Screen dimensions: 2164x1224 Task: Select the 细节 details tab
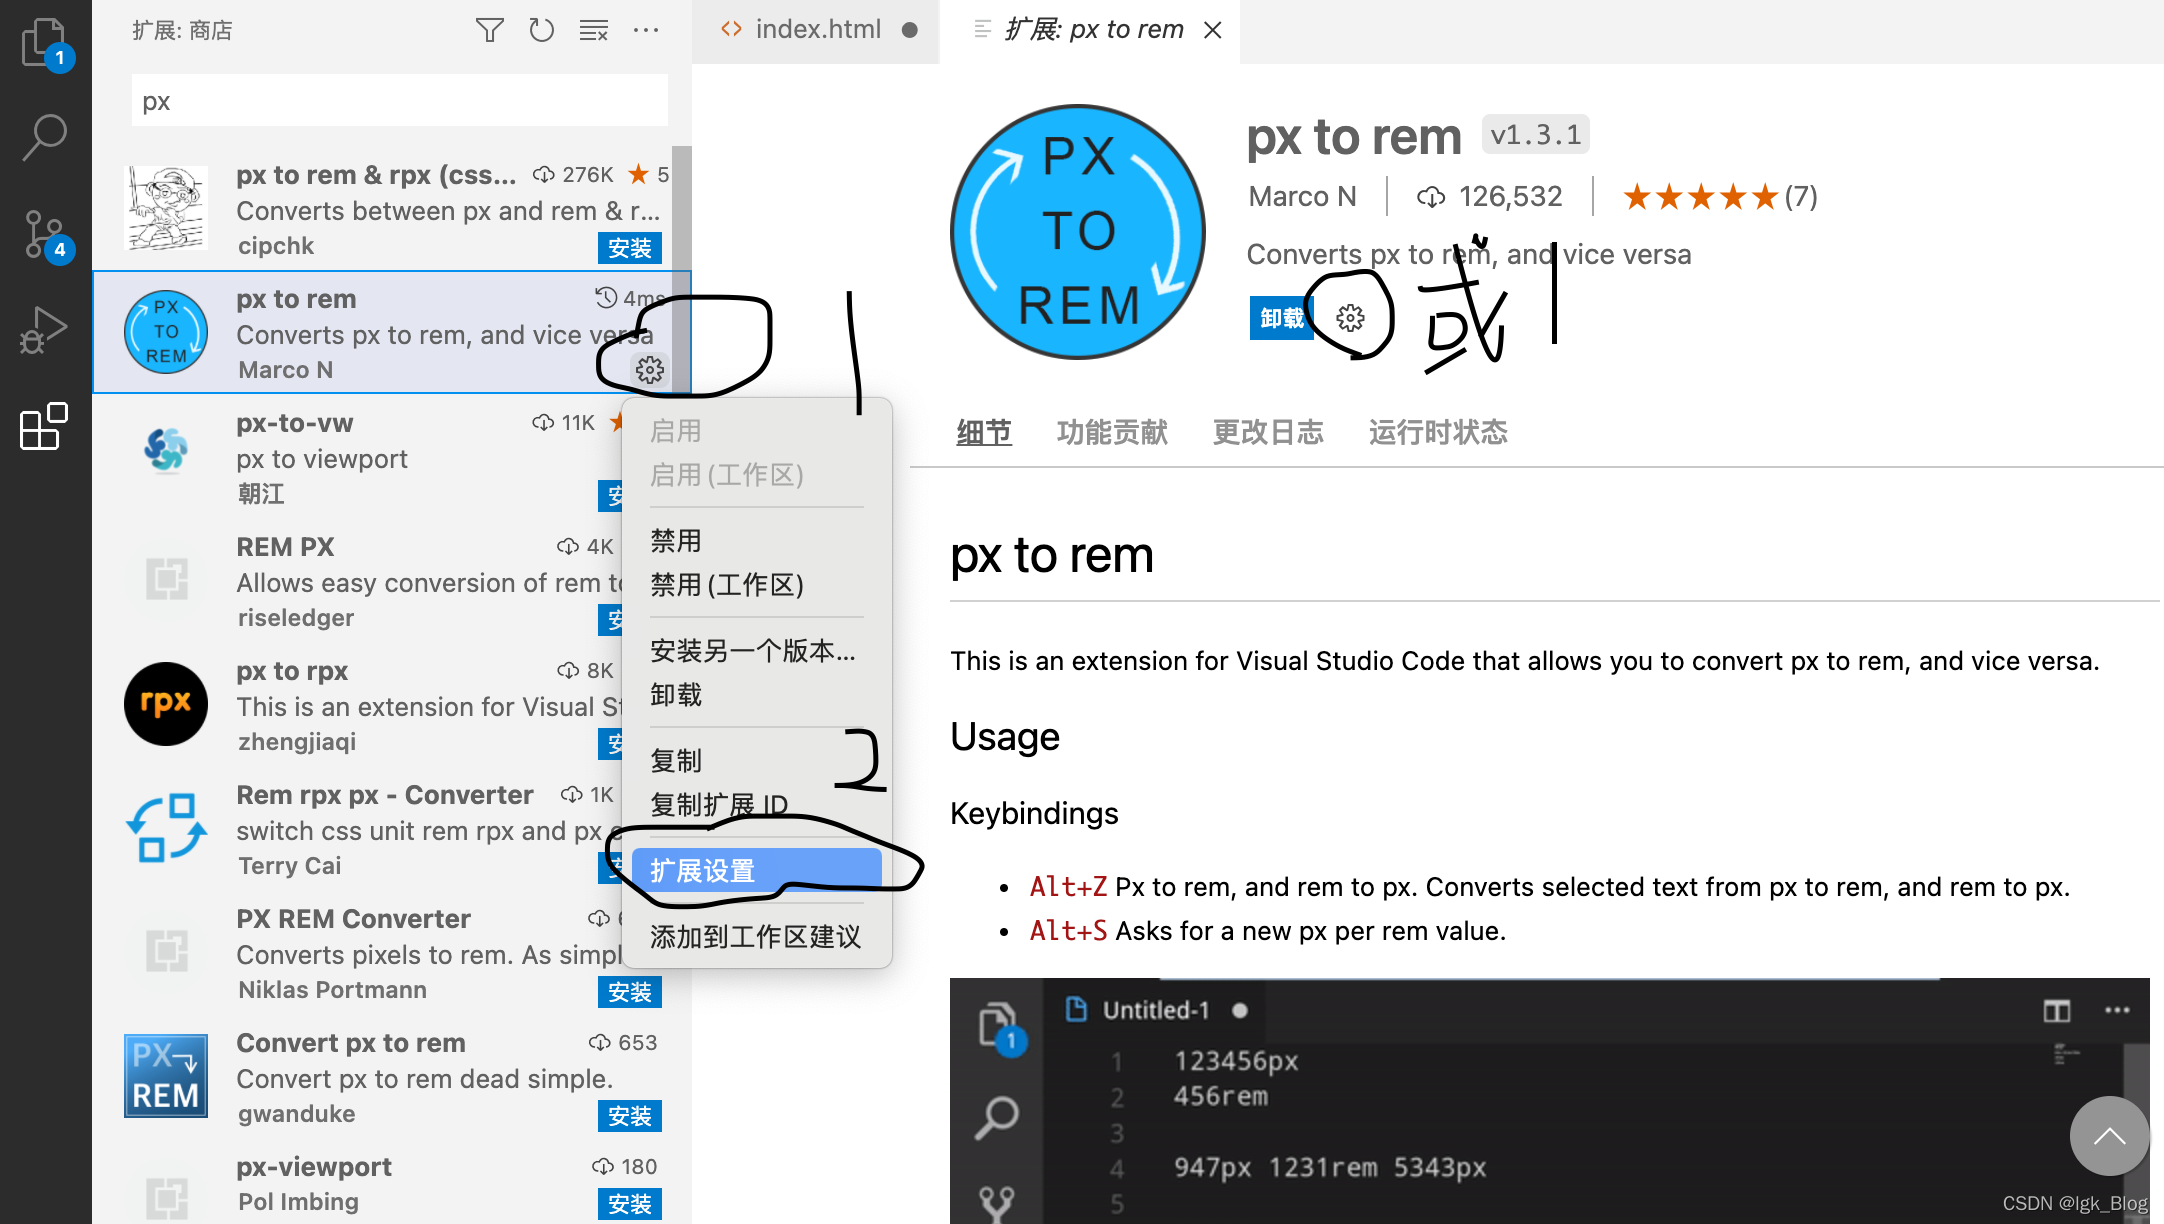984,432
